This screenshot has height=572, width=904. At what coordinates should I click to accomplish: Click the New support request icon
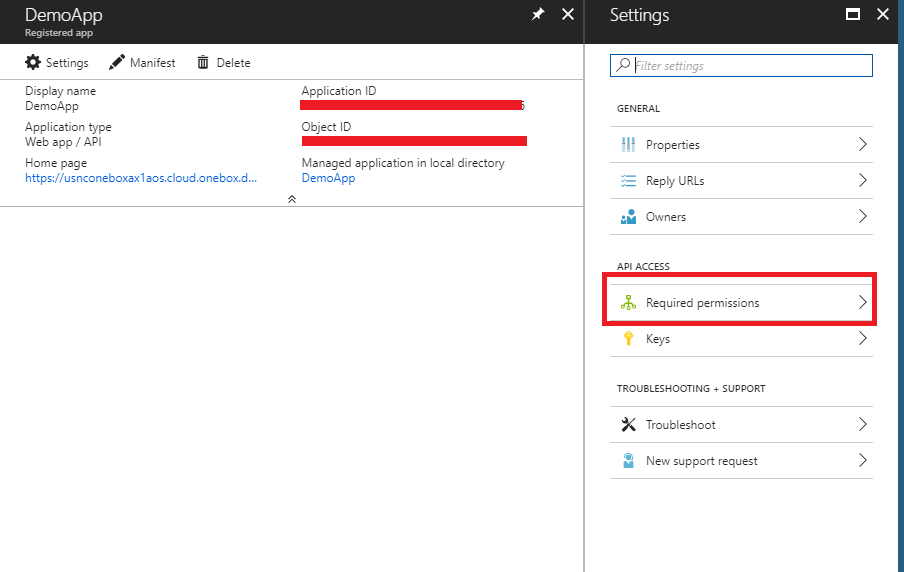(x=628, y=461)
